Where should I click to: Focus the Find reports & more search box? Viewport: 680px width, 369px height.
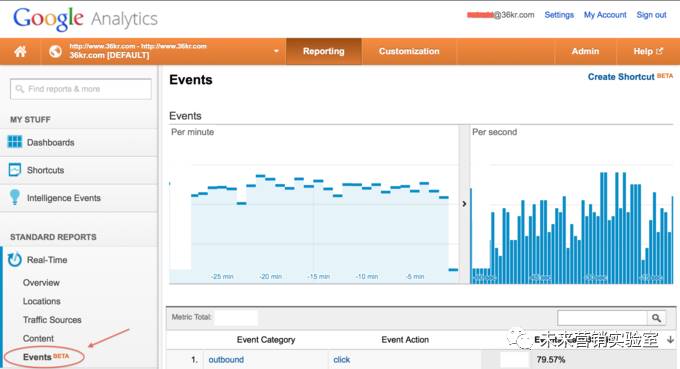(81, 89)
